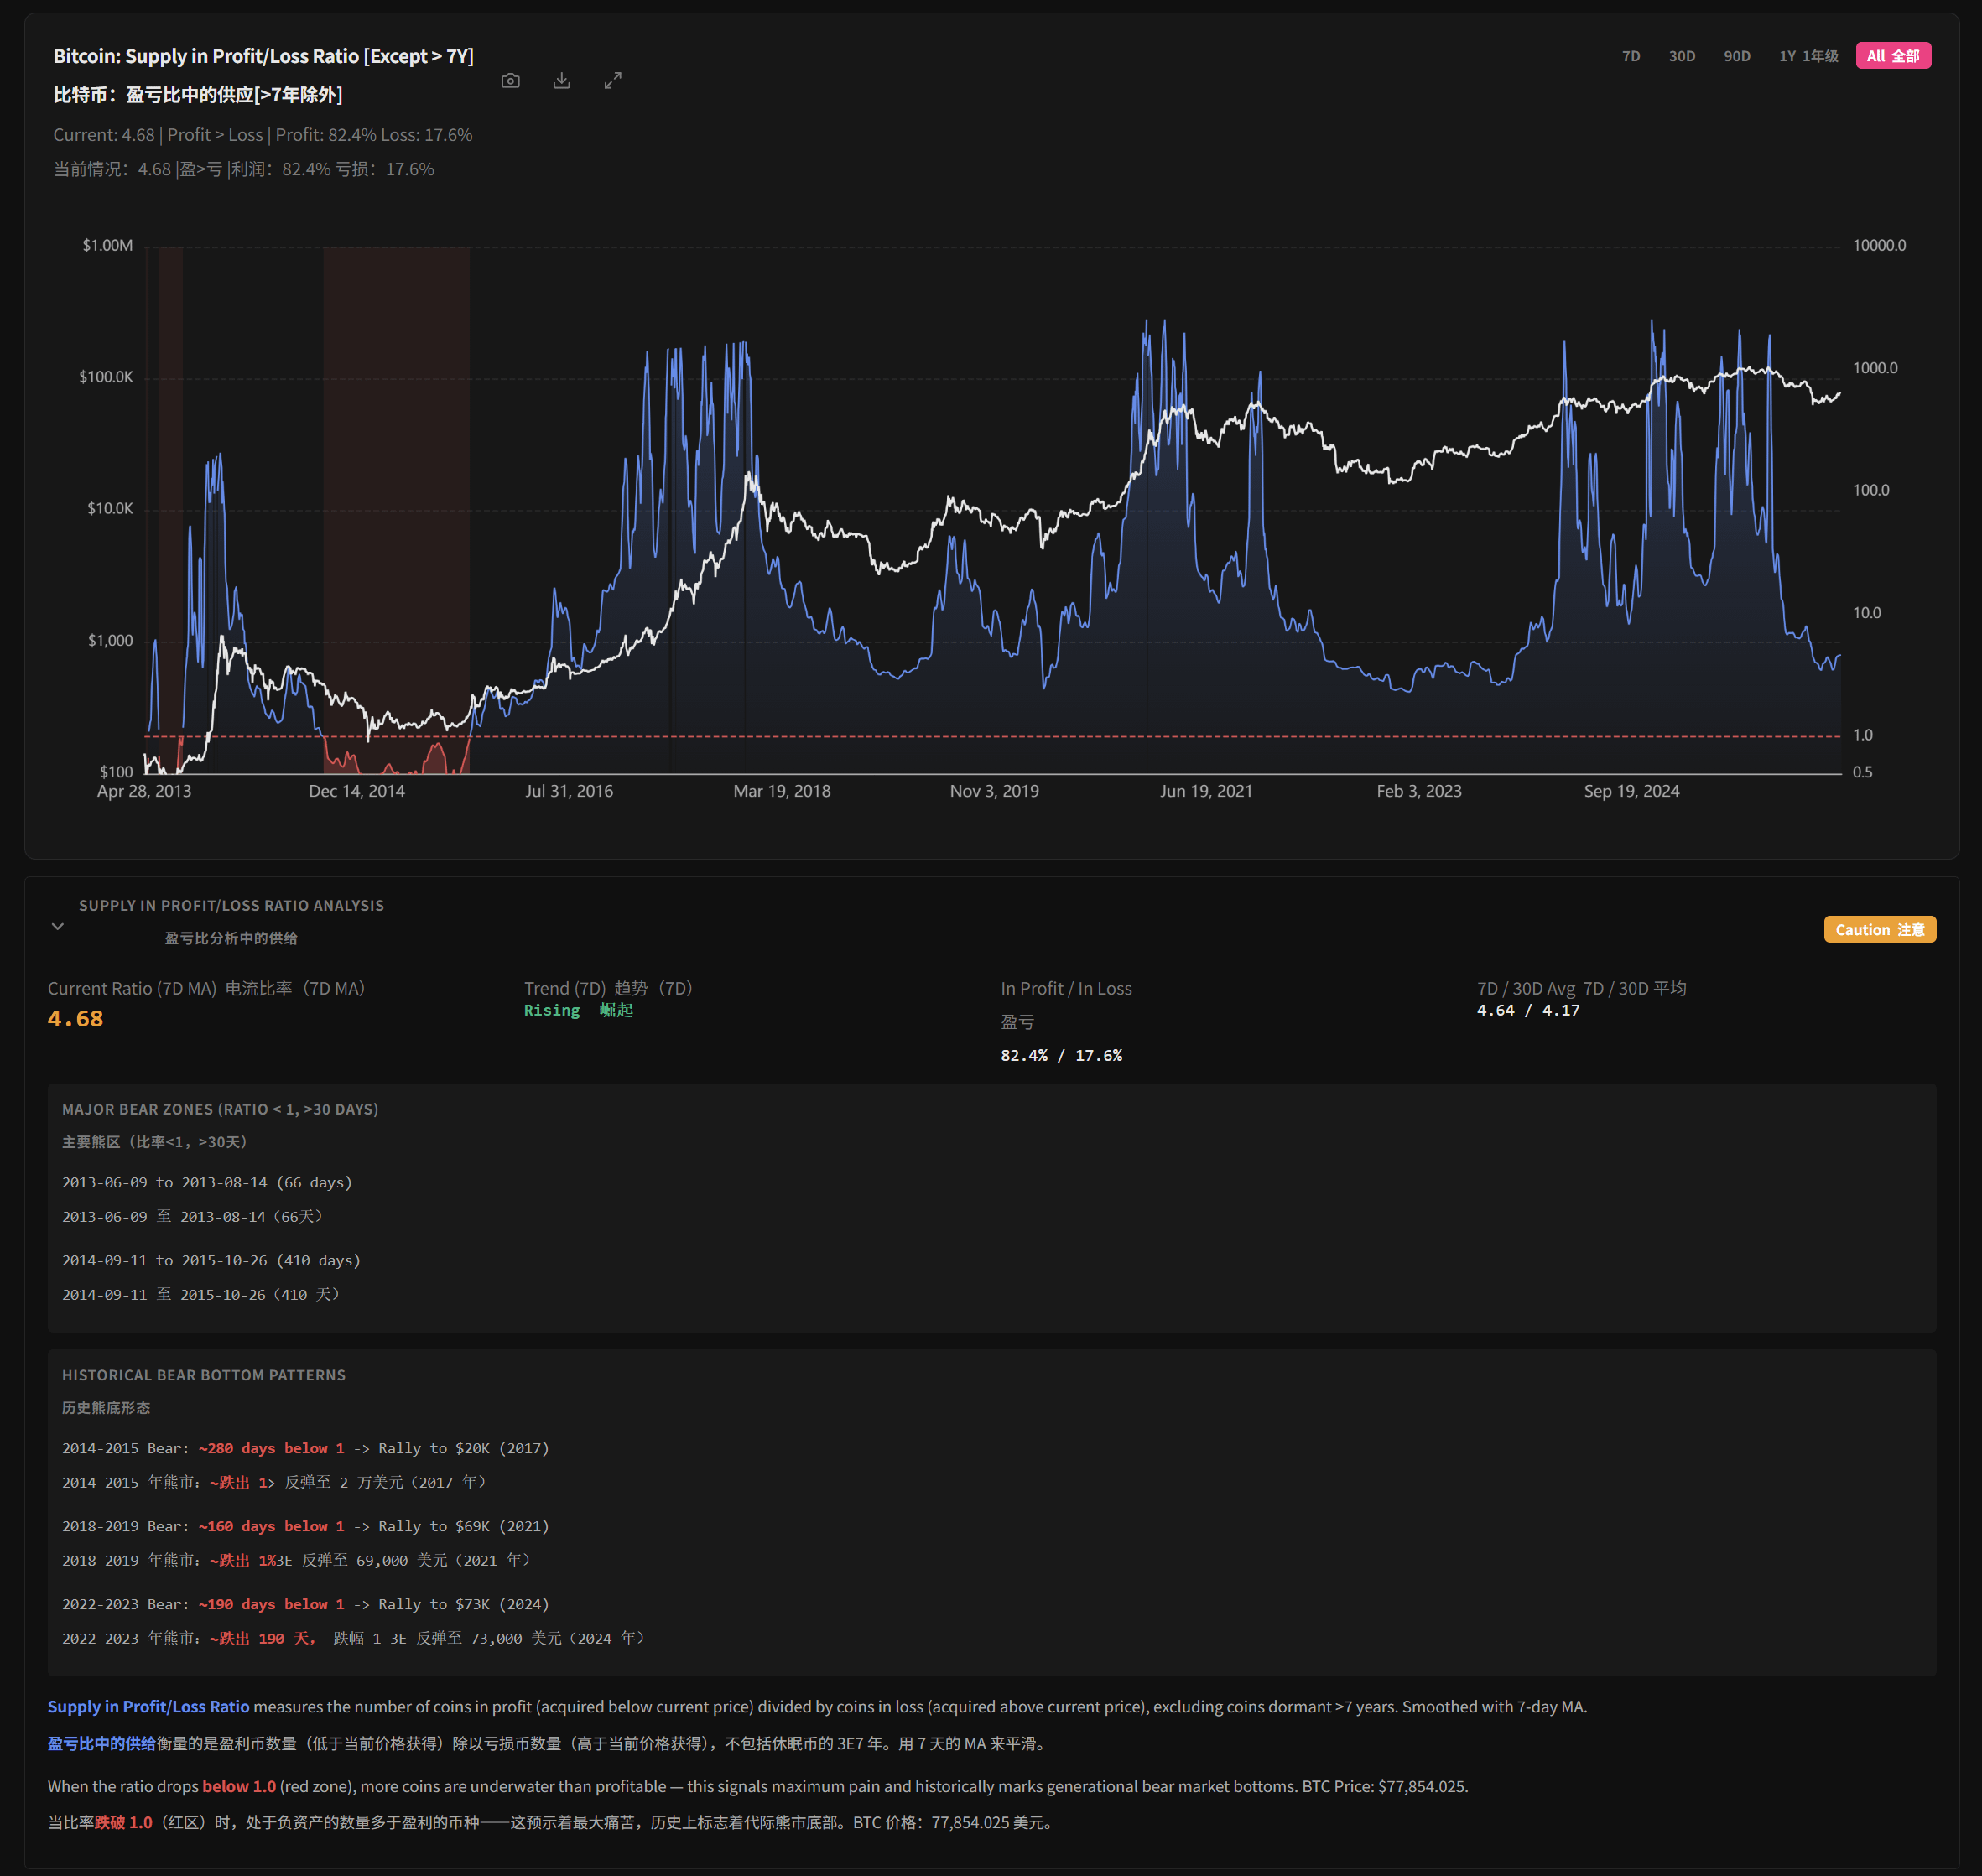The height and width of the screenshot is (1876, 1982).
Task: Switch to the 1Y time range
Action: 1808,56
